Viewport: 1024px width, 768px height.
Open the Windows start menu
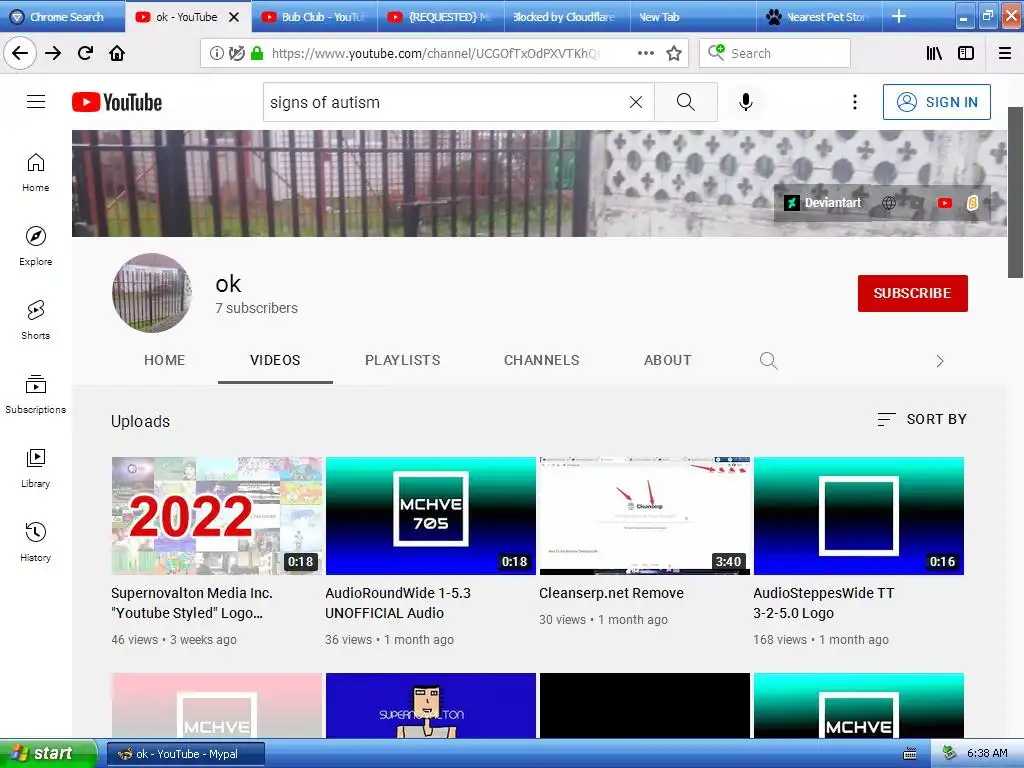pos(47,754)
